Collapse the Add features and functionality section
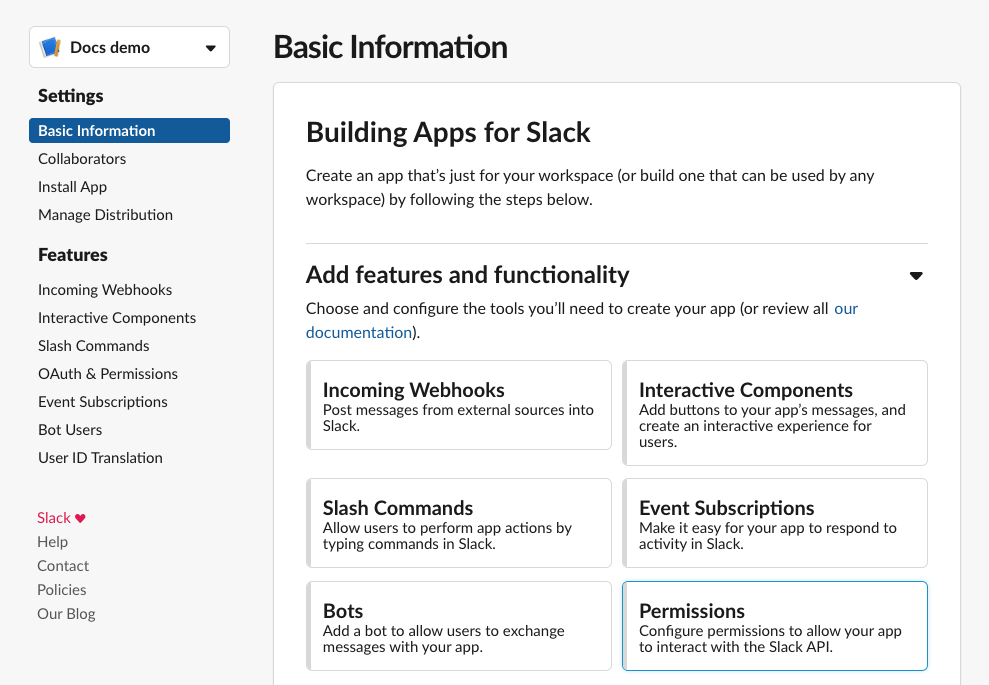 916,276
